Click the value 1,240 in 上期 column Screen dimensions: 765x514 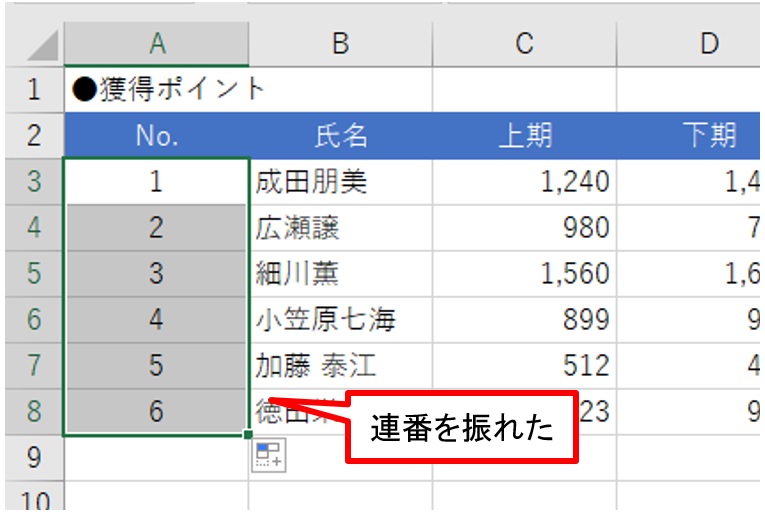pos(524,181)
